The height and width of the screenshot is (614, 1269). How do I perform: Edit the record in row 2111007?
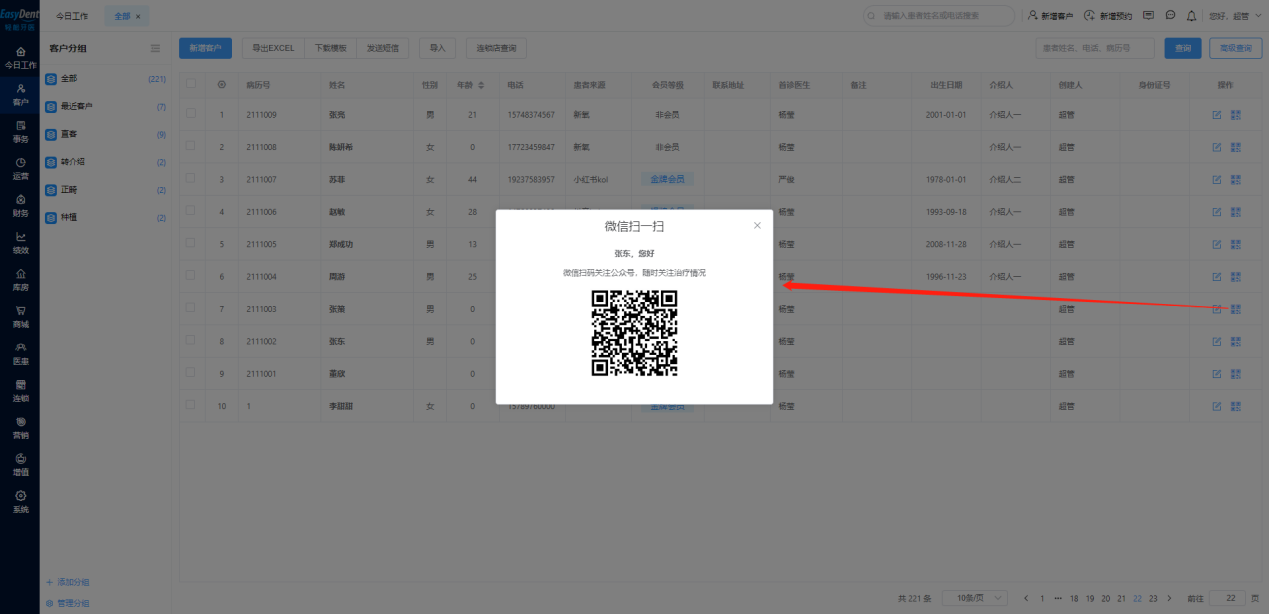click(1217, 180)
